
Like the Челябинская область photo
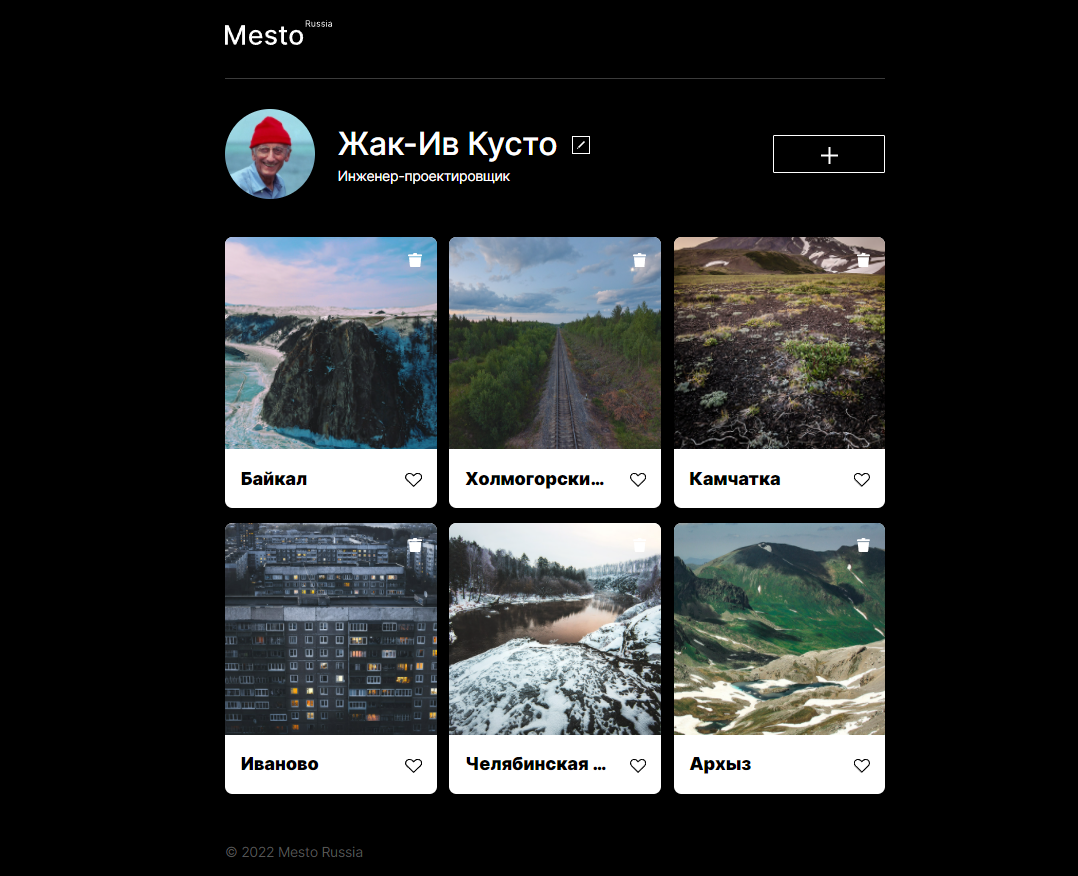pyautogui.click(x=638, y=765)
